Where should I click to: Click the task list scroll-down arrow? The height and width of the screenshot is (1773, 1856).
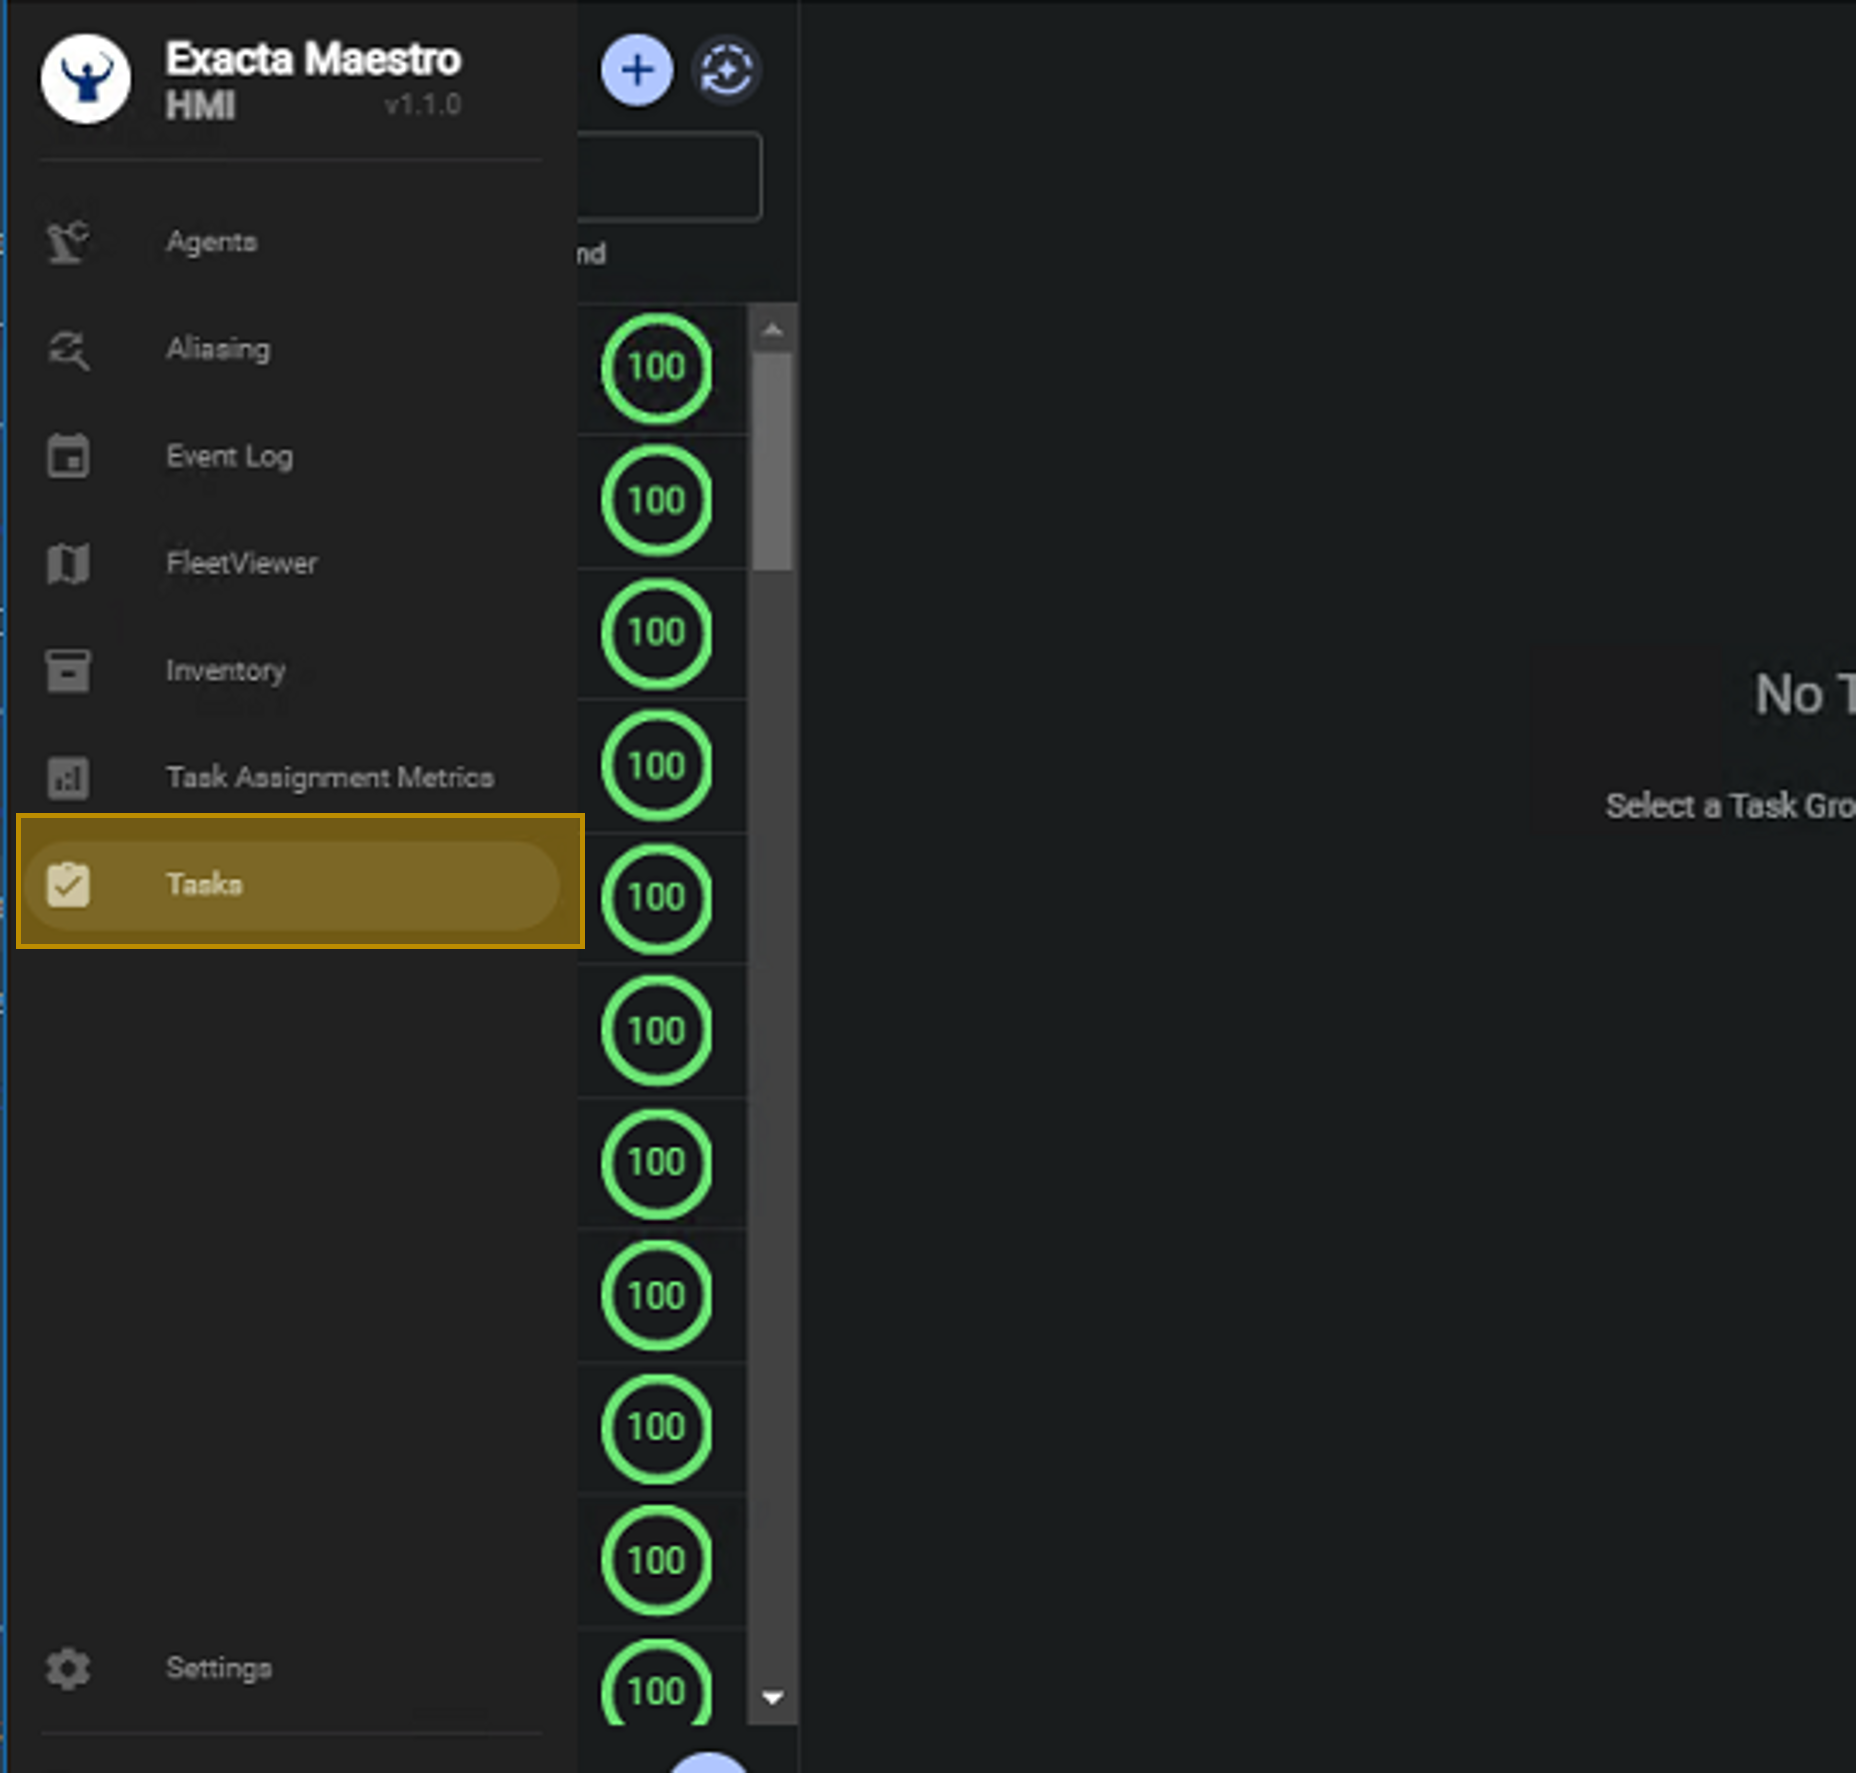[x=772, y=1697]
